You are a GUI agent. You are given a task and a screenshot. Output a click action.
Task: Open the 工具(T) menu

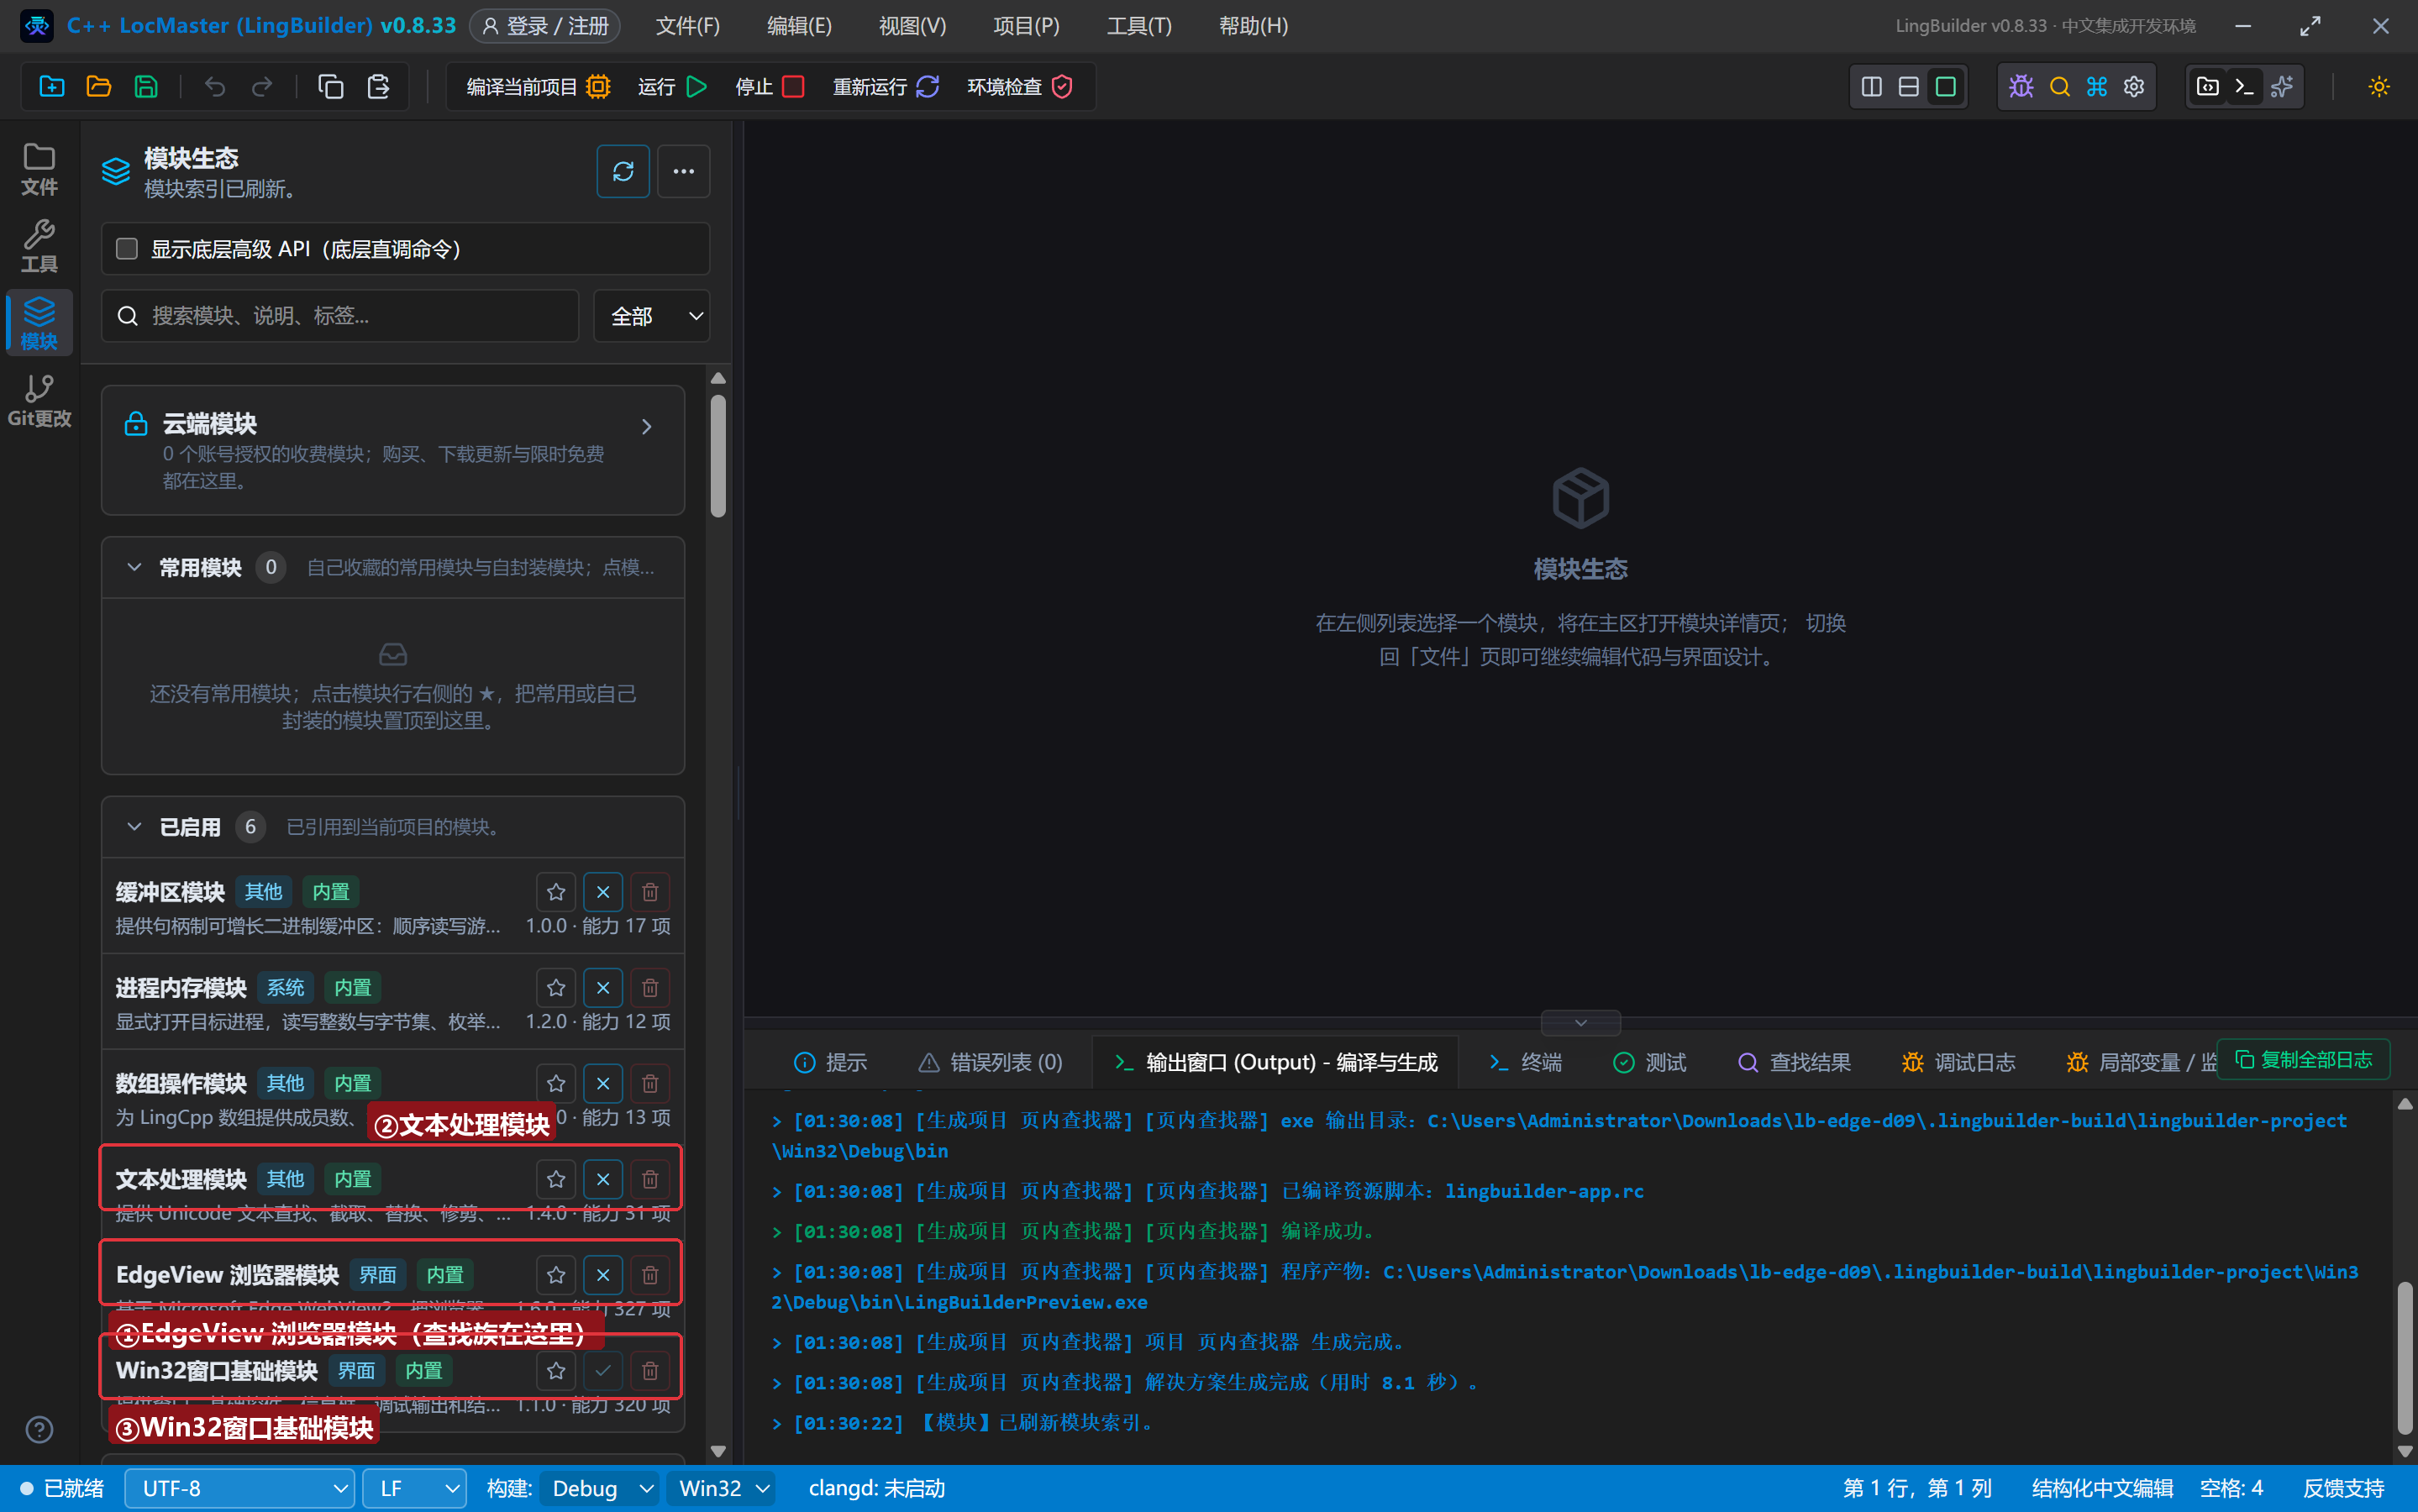1138,26
